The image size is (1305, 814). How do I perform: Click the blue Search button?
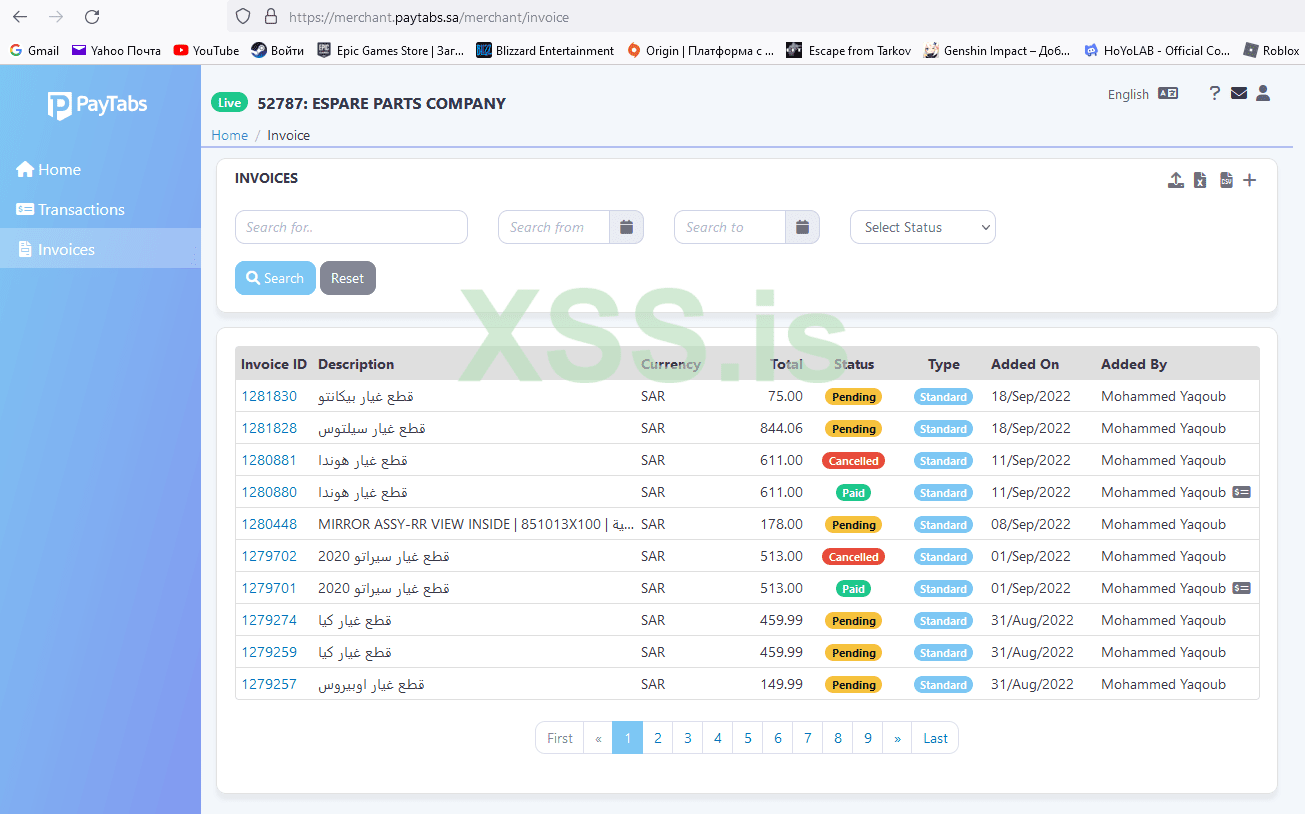click(x=275, y=278)
